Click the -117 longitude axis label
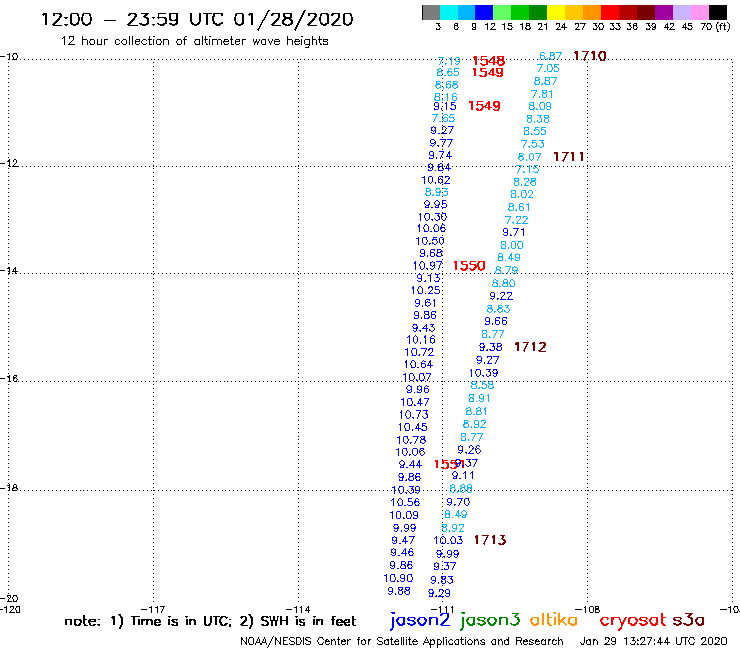This screenshot has width=740, height=650. tap(153, 609)
